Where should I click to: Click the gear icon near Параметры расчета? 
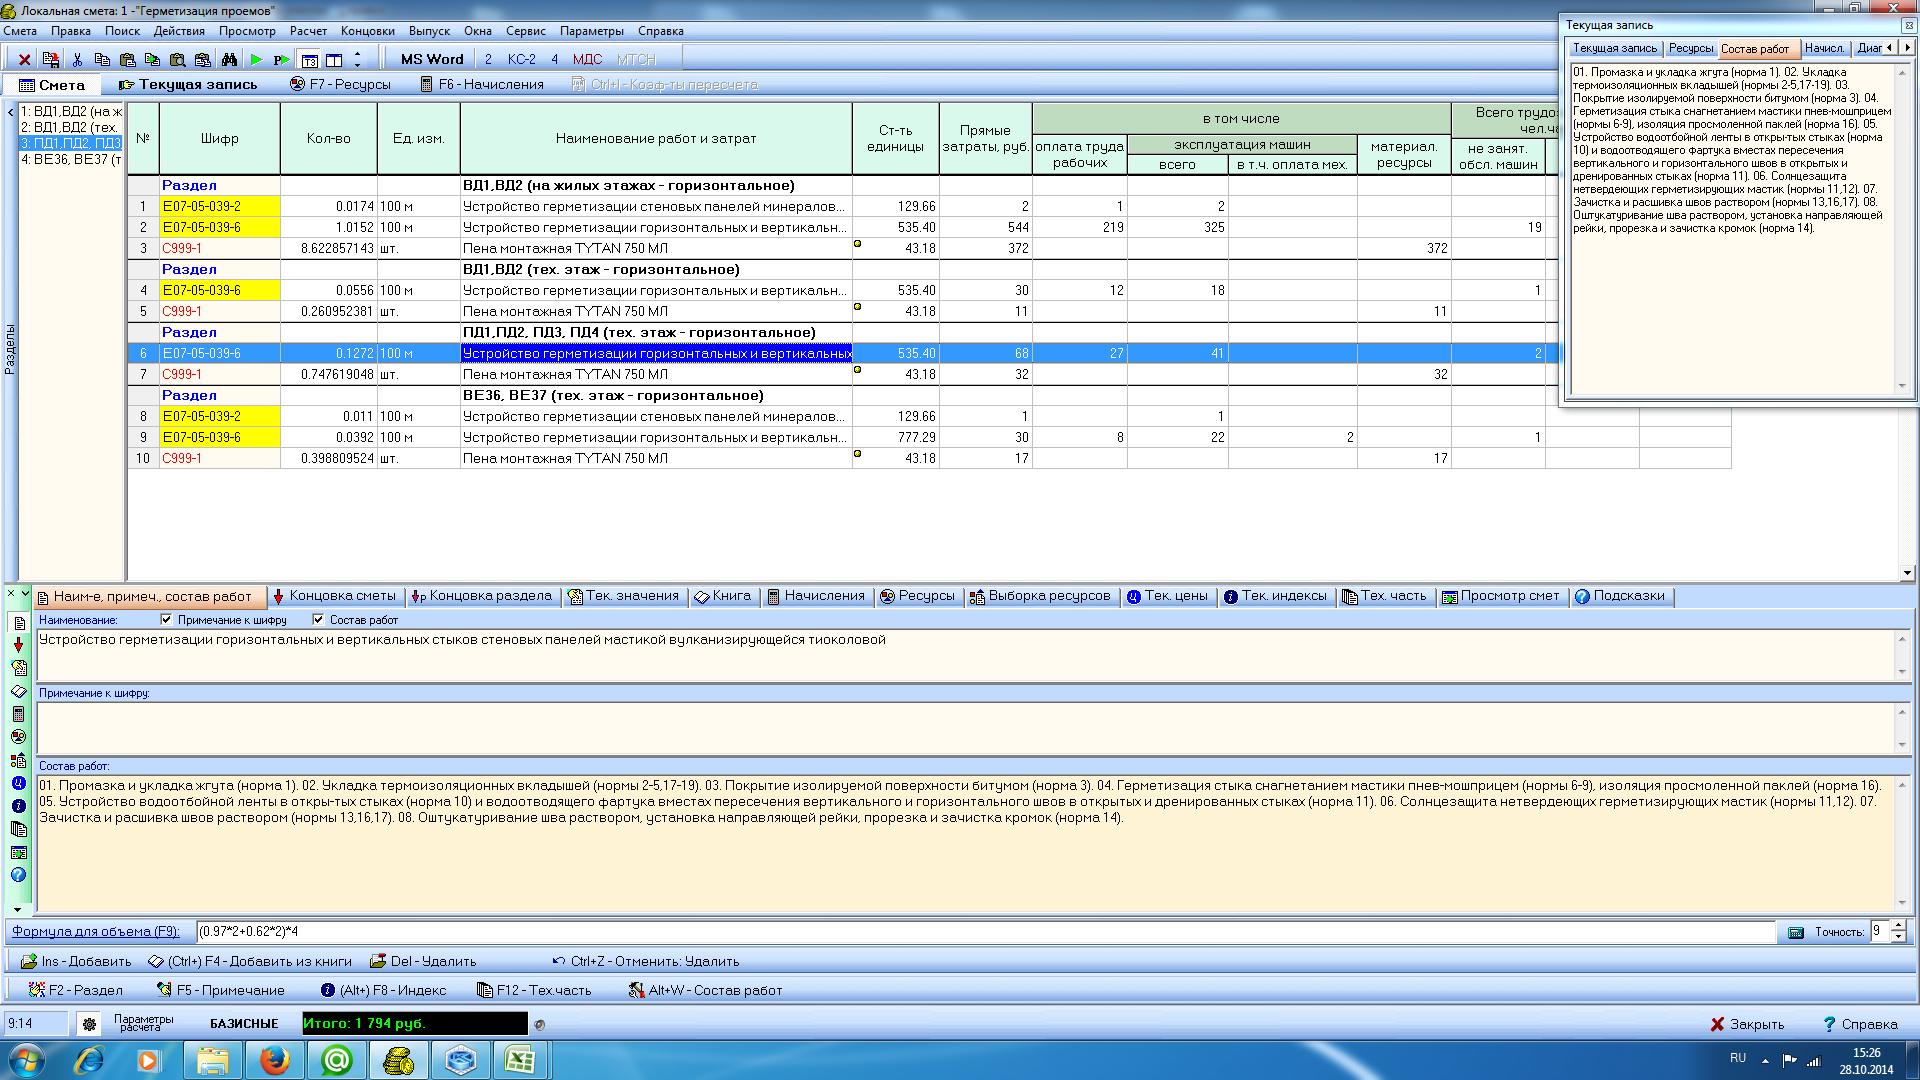tap(89, 1024)
